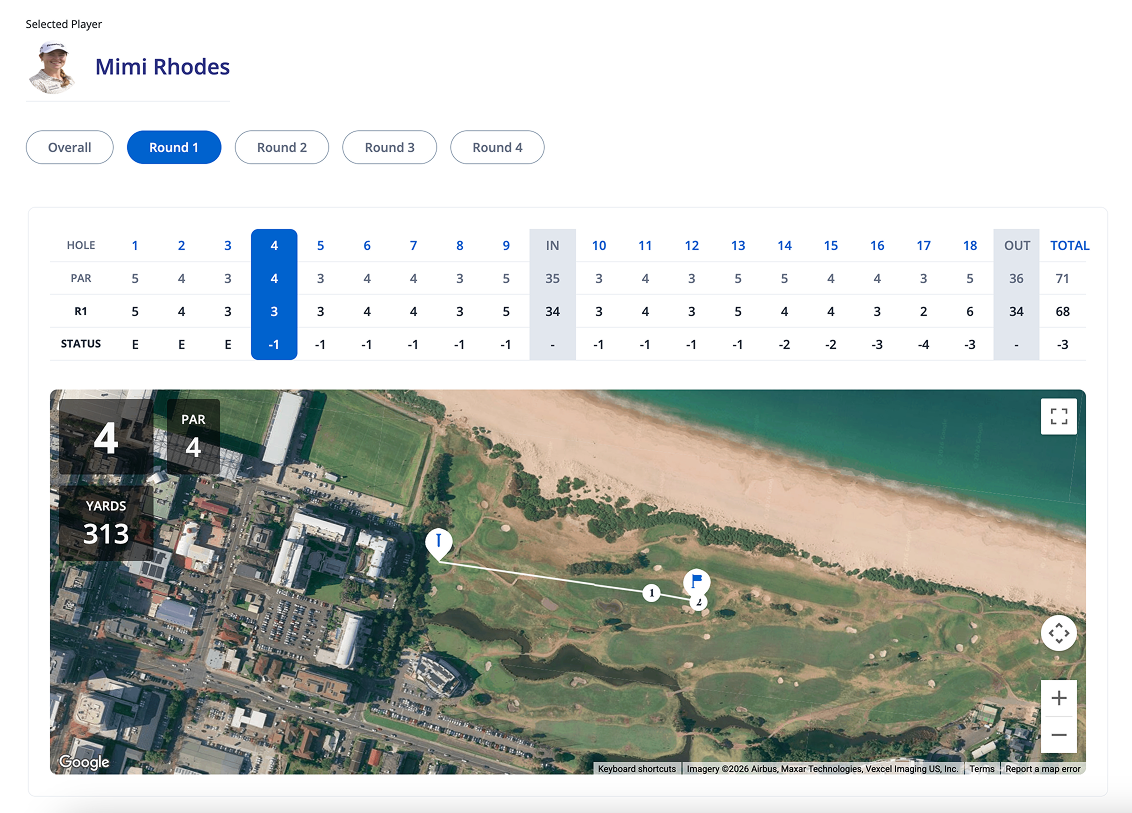
Task: Select shot marker 1 on map
Action: 651,593
